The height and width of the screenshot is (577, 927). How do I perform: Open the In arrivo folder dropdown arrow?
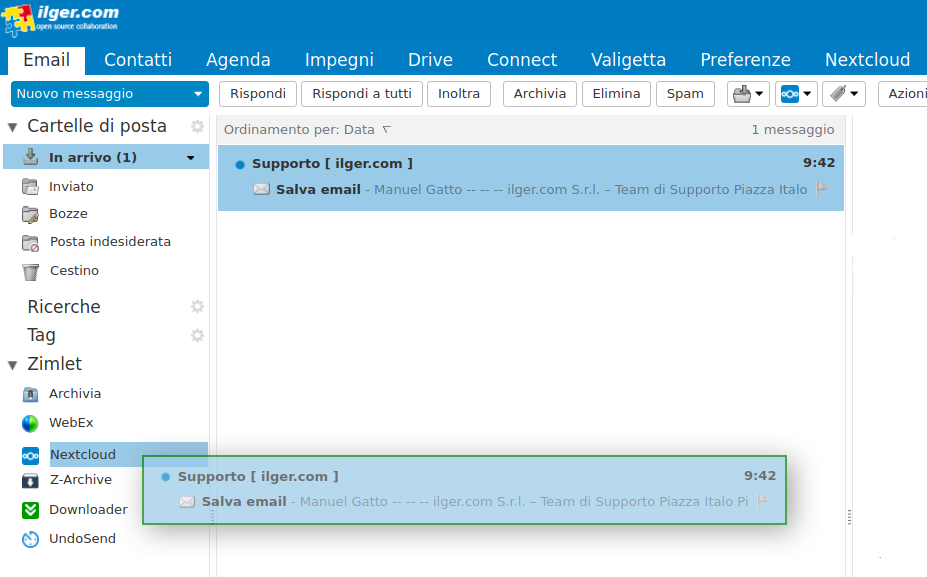pyautogui.click(x=190, y=158)
